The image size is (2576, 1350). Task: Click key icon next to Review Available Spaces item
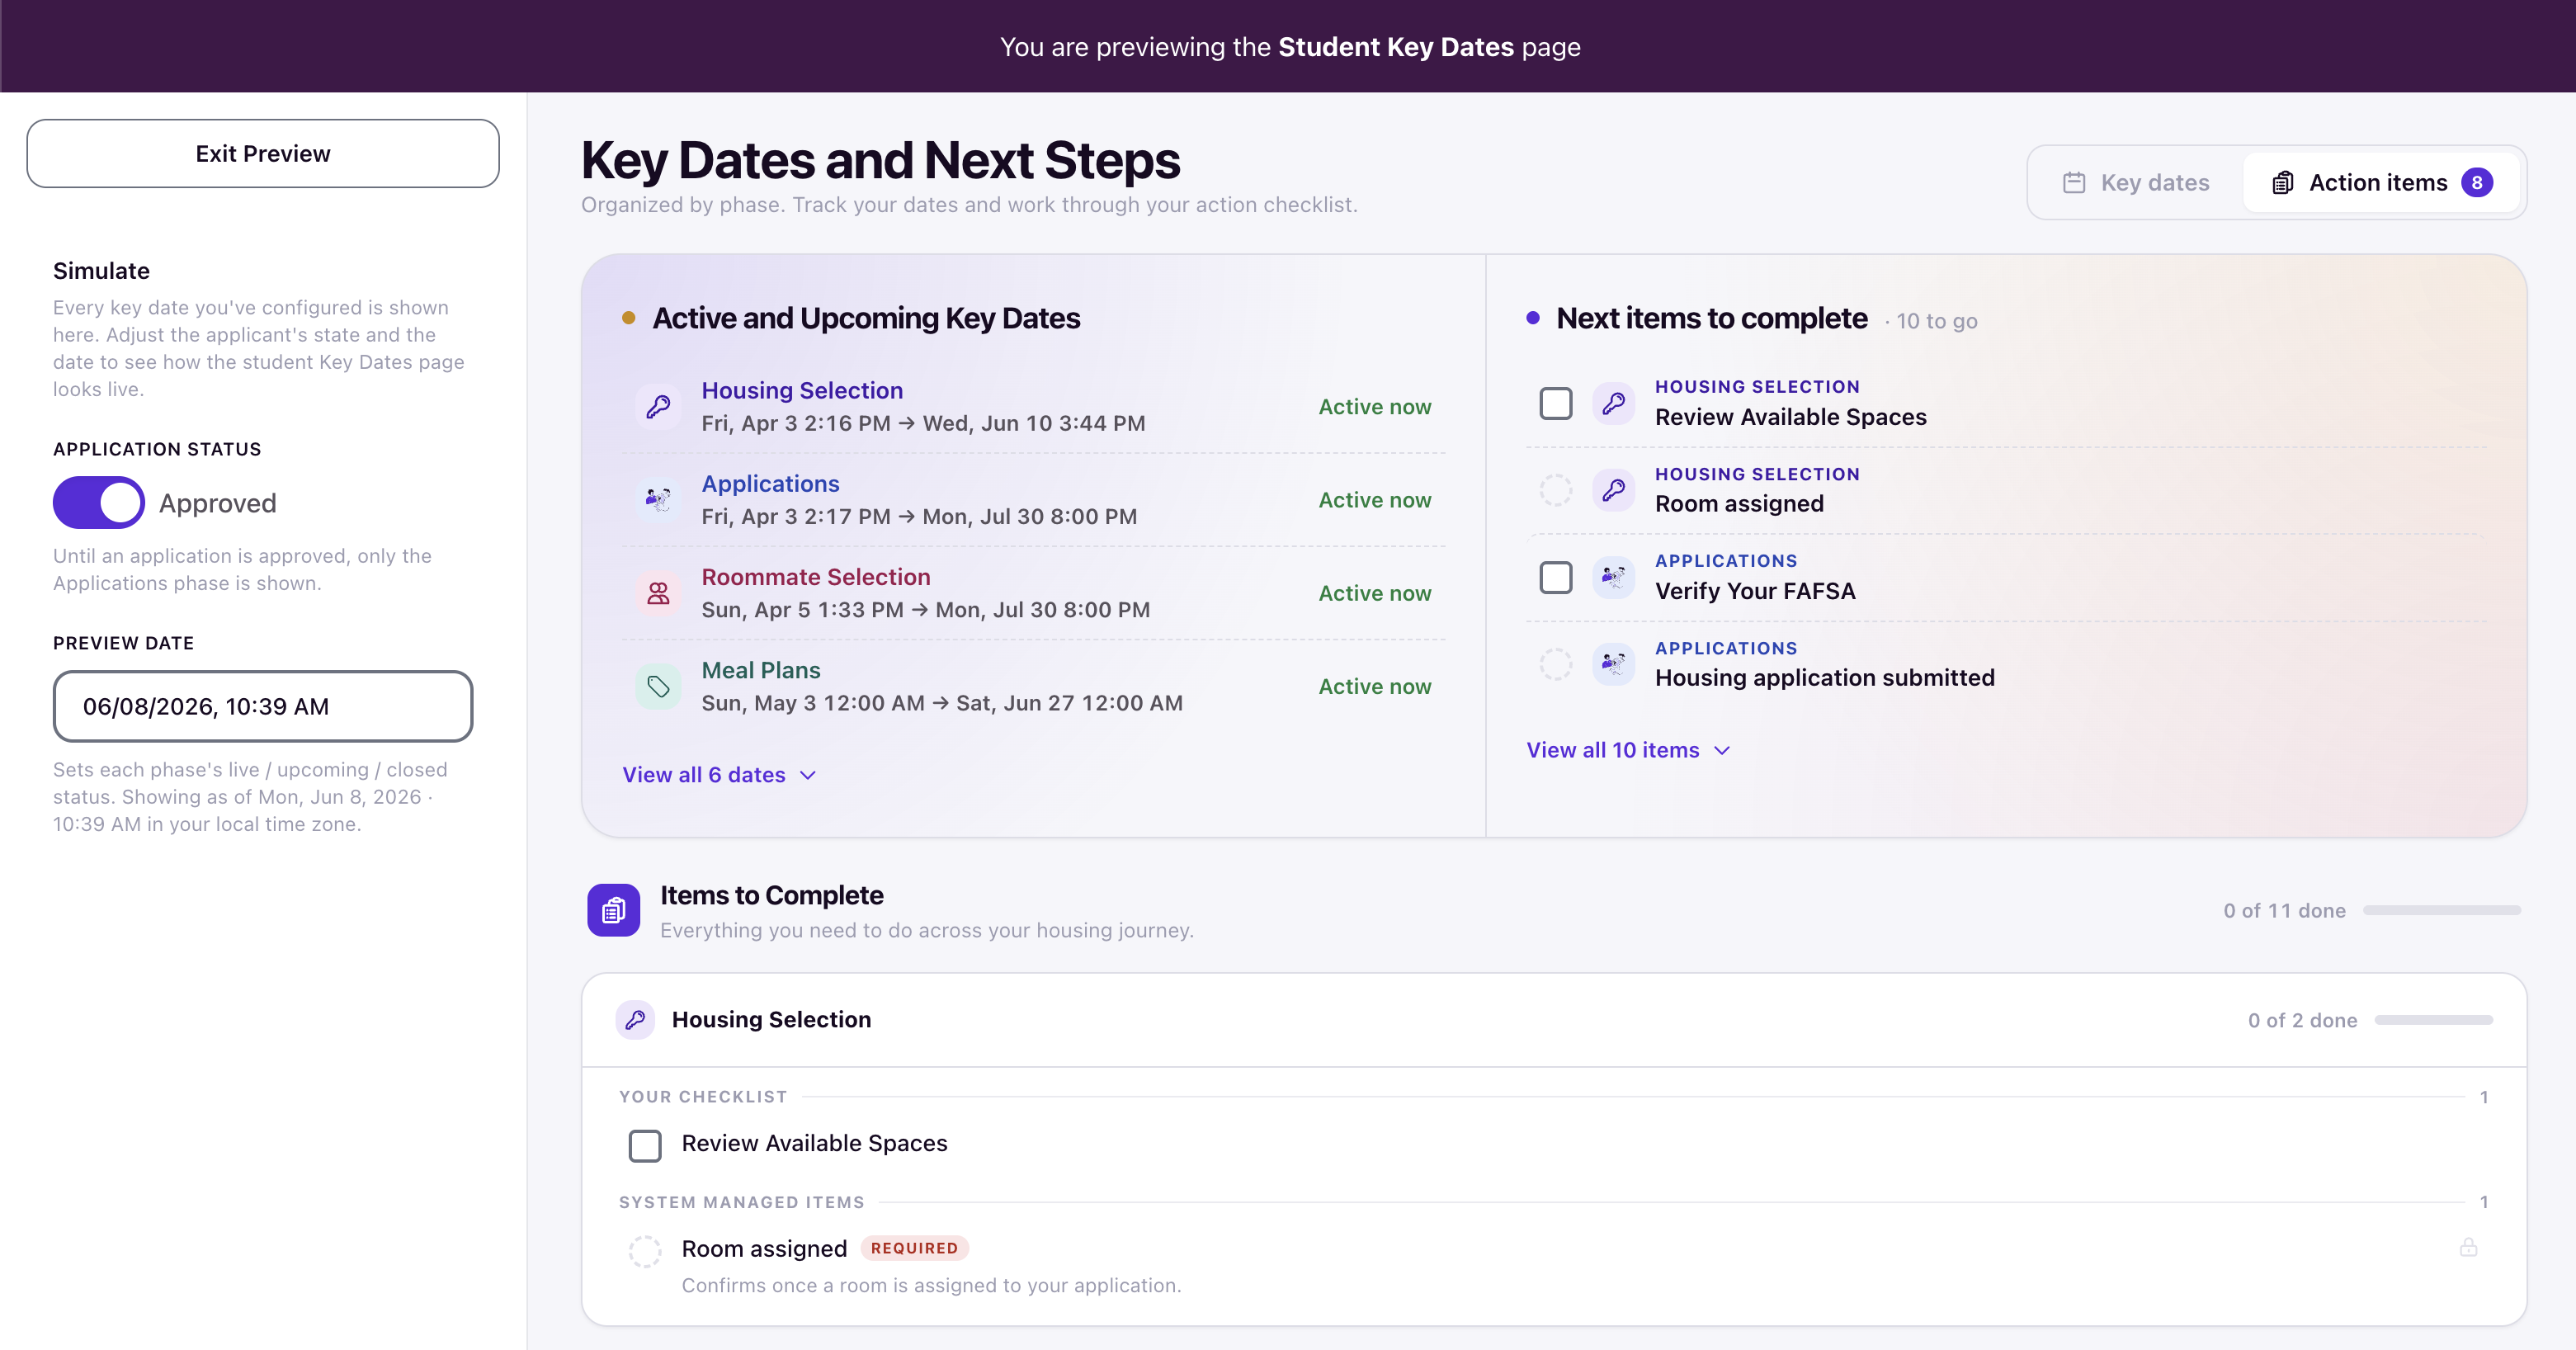click(x=1613, y=403)
